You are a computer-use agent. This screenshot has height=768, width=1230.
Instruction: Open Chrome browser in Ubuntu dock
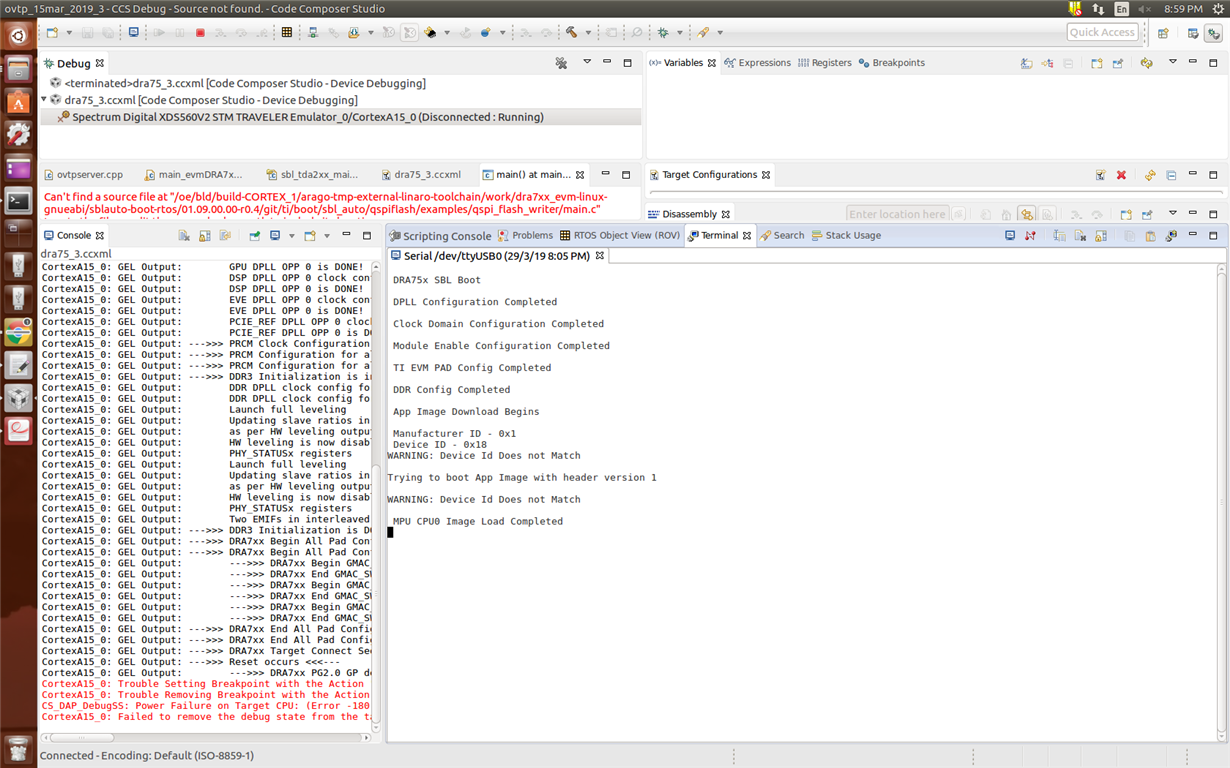coord(18,332)
